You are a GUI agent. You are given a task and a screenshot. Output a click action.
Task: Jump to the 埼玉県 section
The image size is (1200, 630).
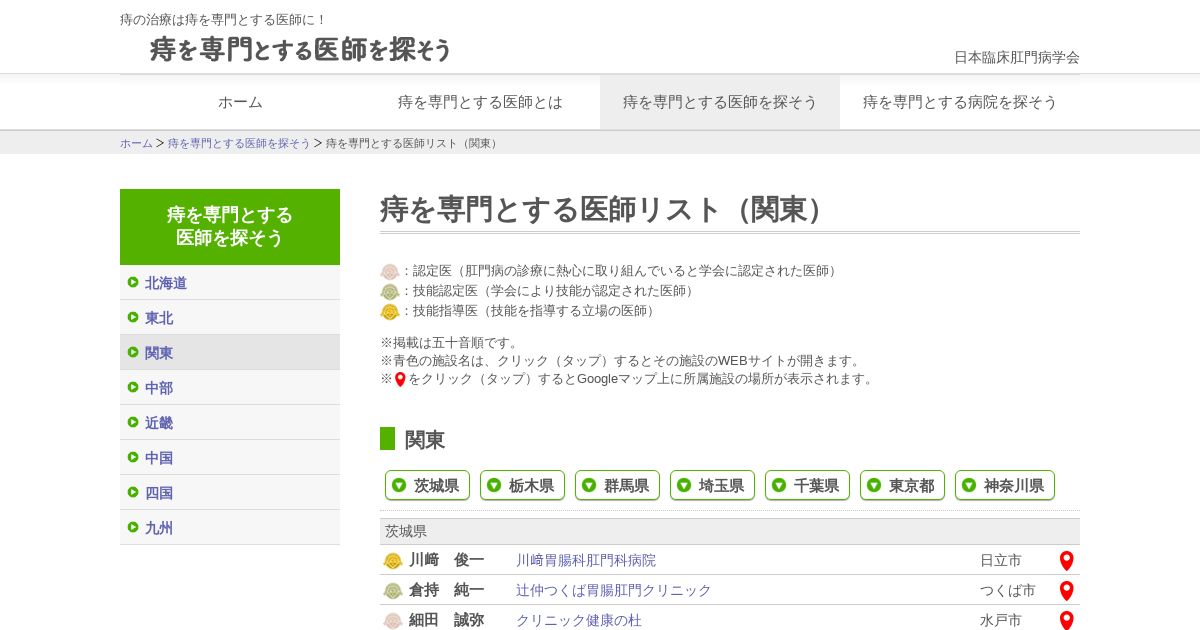(x=712, y=485)
